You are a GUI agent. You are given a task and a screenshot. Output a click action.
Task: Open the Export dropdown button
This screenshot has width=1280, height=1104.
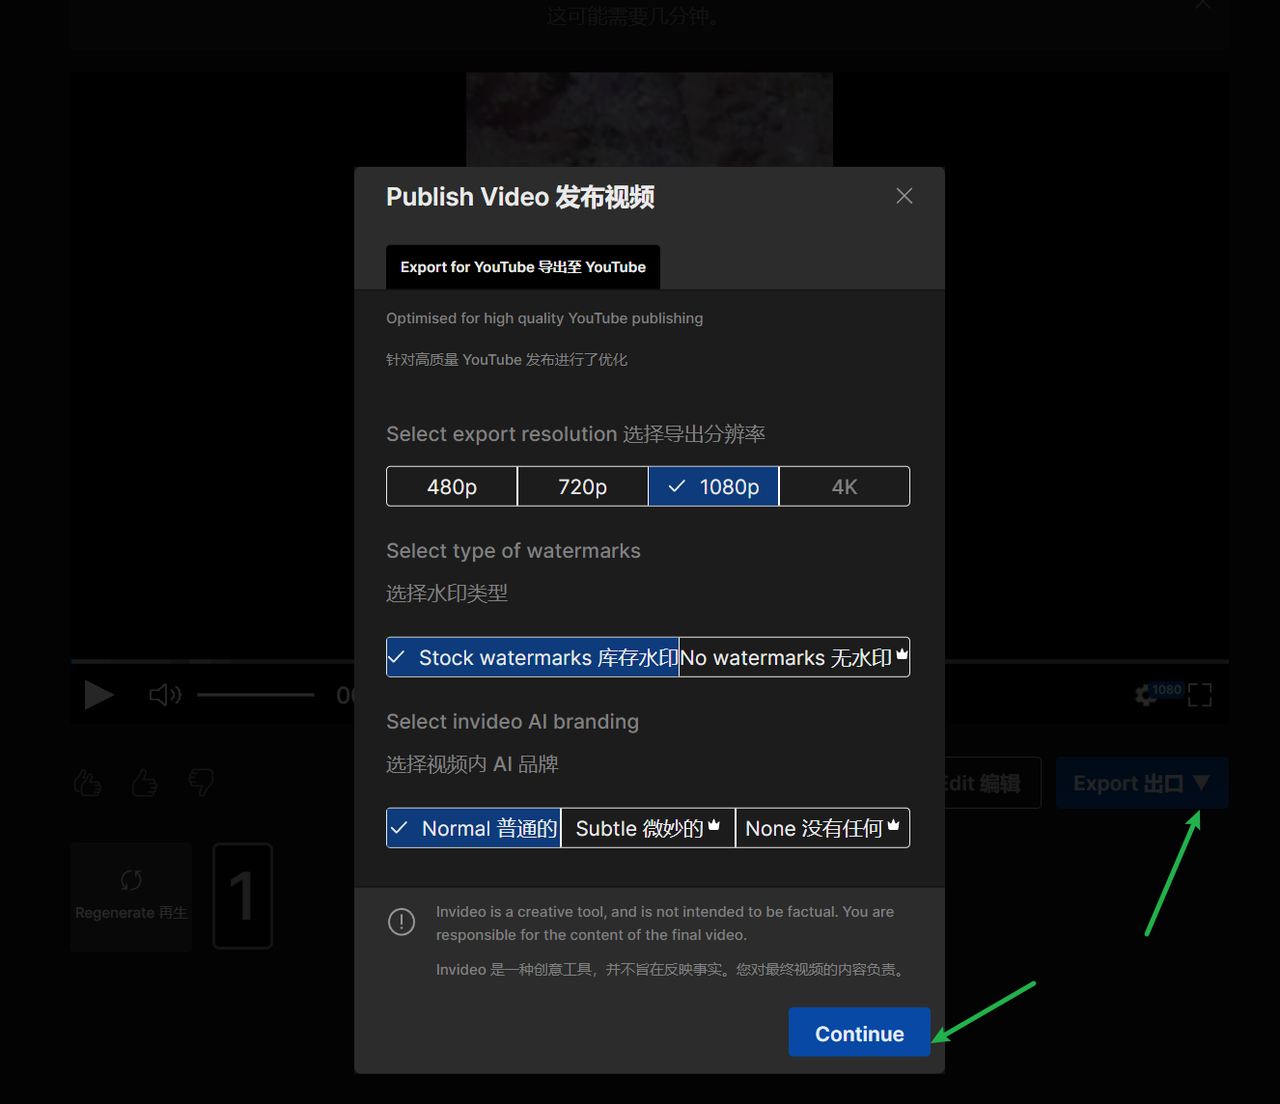[1142, 783]
